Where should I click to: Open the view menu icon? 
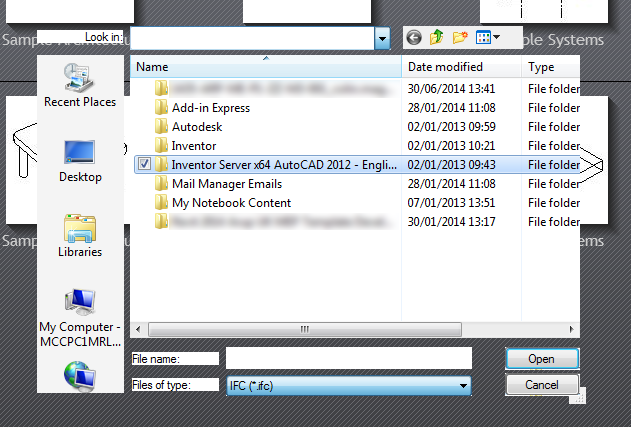click(483, 38)
